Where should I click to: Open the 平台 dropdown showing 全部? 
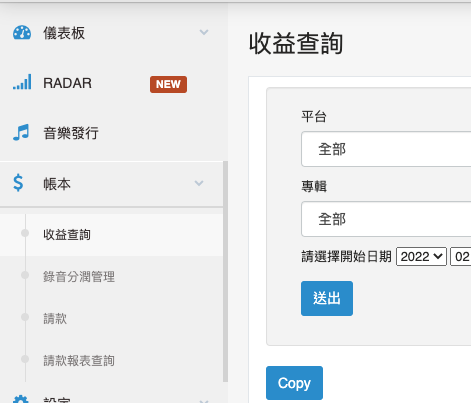[x=386, y=149]
